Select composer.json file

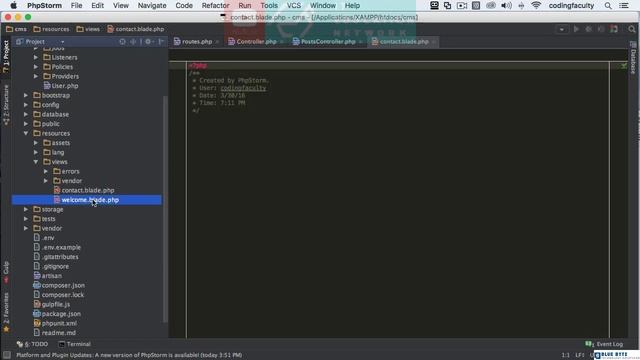(x=59, y=285)
